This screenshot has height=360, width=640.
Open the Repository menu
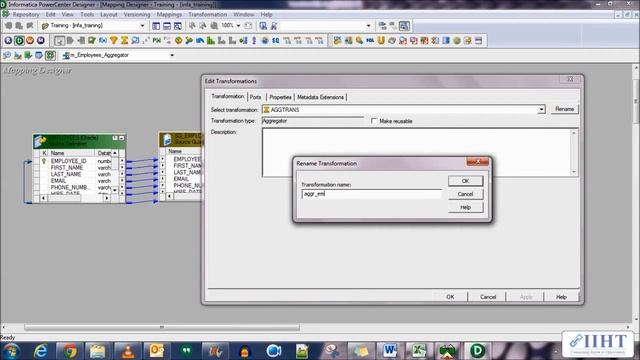pos(26,14)
